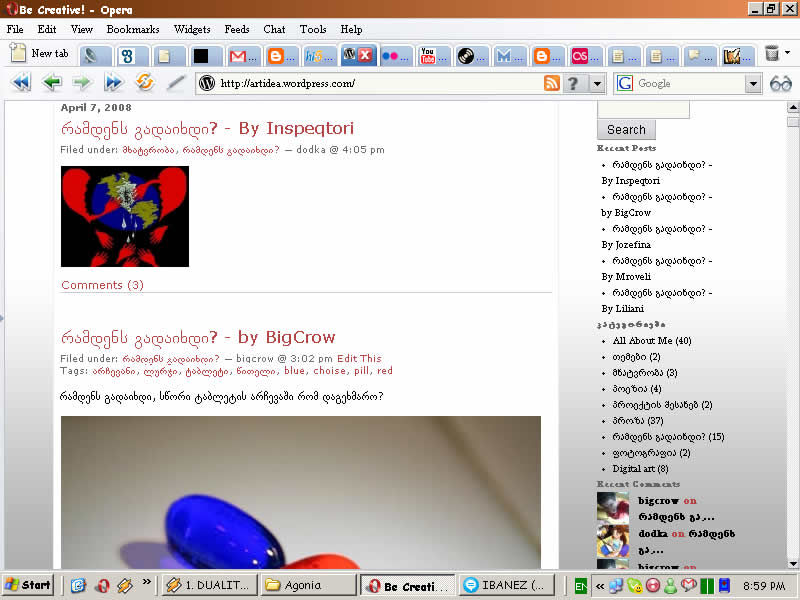Viewport: 800px width, 600px height.
Task: Switch to '1. DUALIT...' taskbar window
Action: (209, 585)
